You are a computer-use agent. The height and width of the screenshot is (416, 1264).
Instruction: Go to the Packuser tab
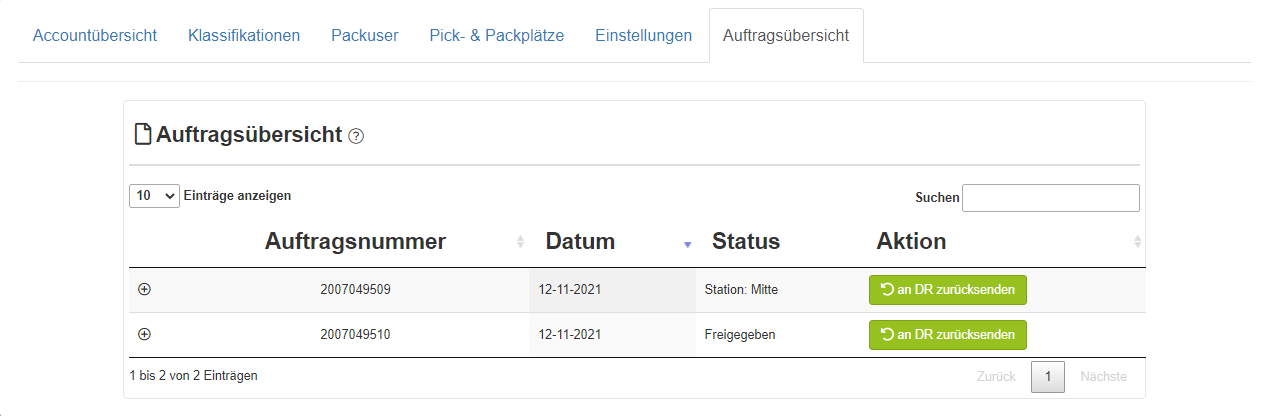coord(365,35)
